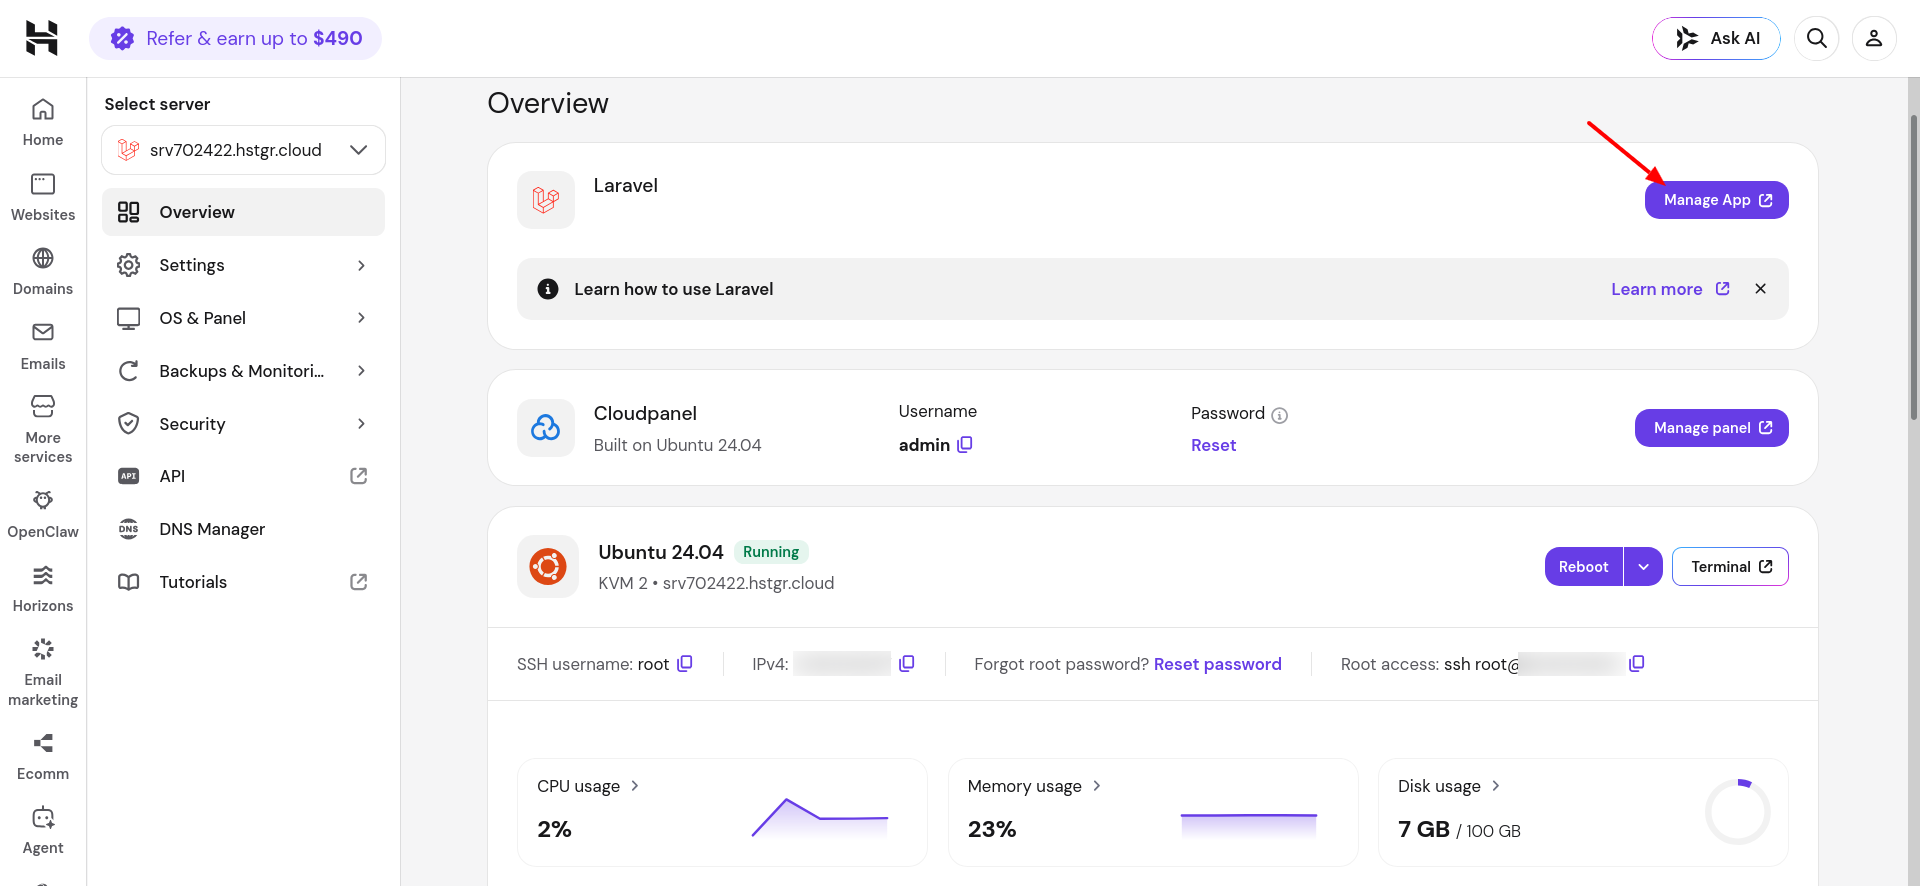Expand the Backups & Monitoring submenu
Image resolution: width=1920 pixels, height=886 pixels.
(243, 371)
